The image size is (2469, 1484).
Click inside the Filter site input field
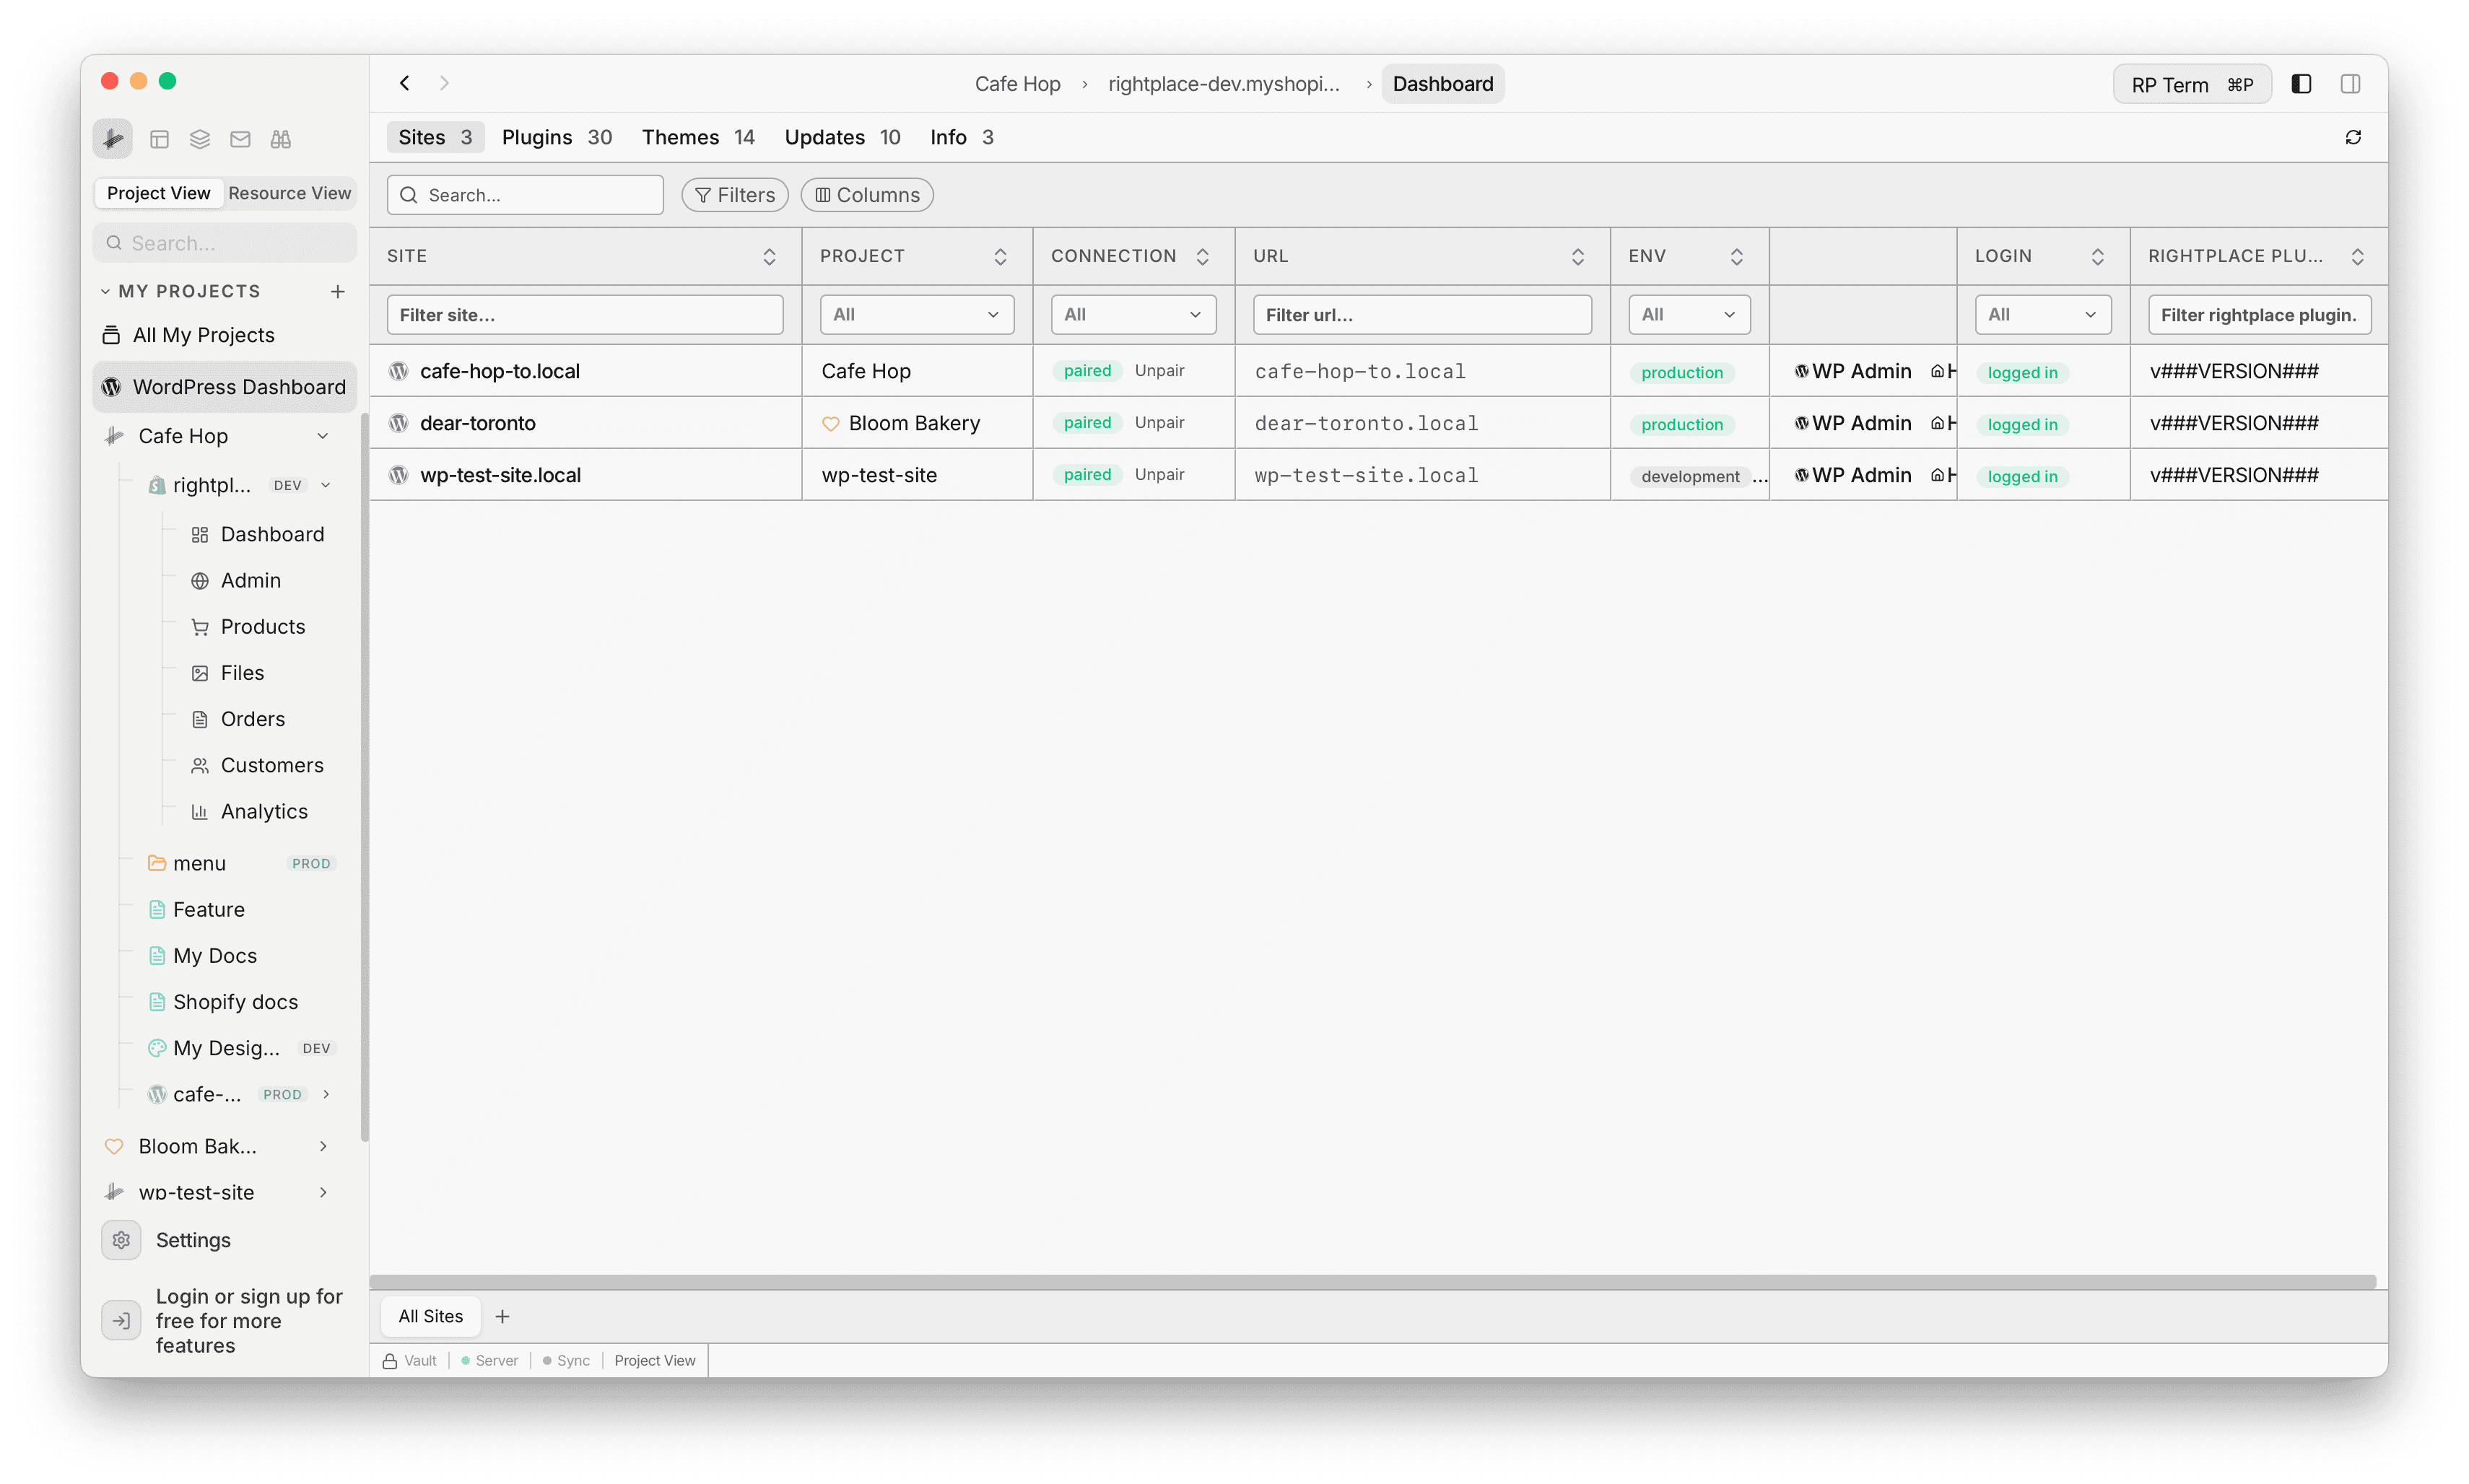(584, 314)
